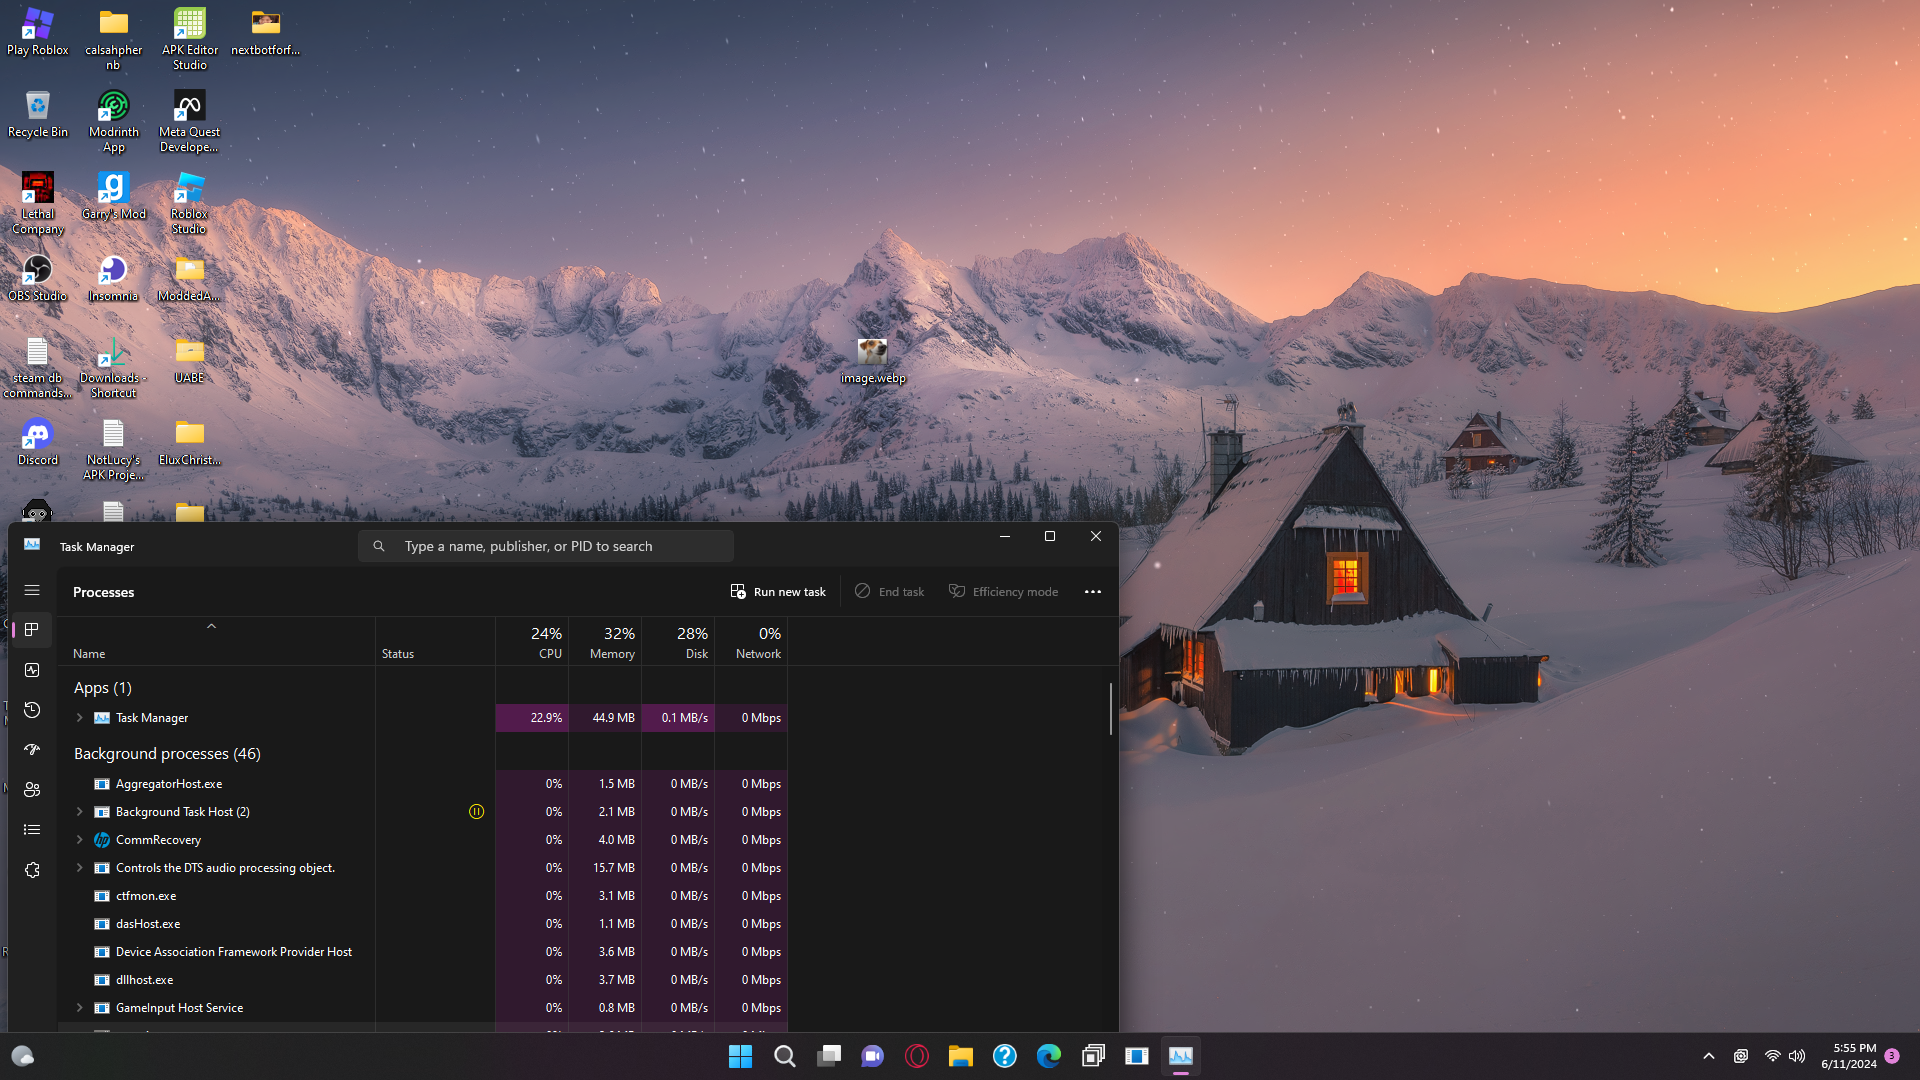Click the Opera browser taskbar icon
This screenshot has width=1920, height=1080.
pyautogui.click(x=916, y=1056)
